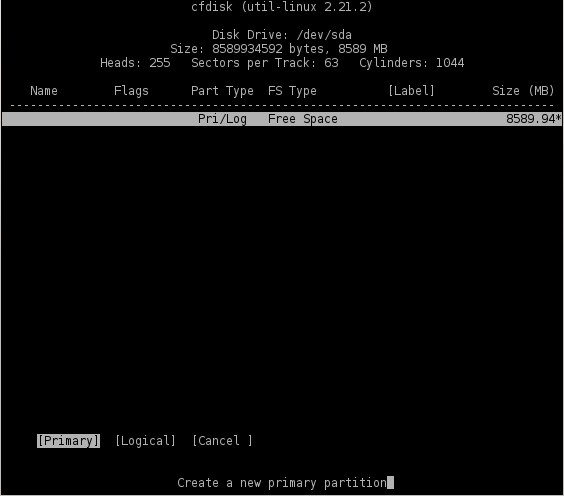Click the Pri/Log partition type entry
The image size is (564, 496).
click(x=222, y=119)
